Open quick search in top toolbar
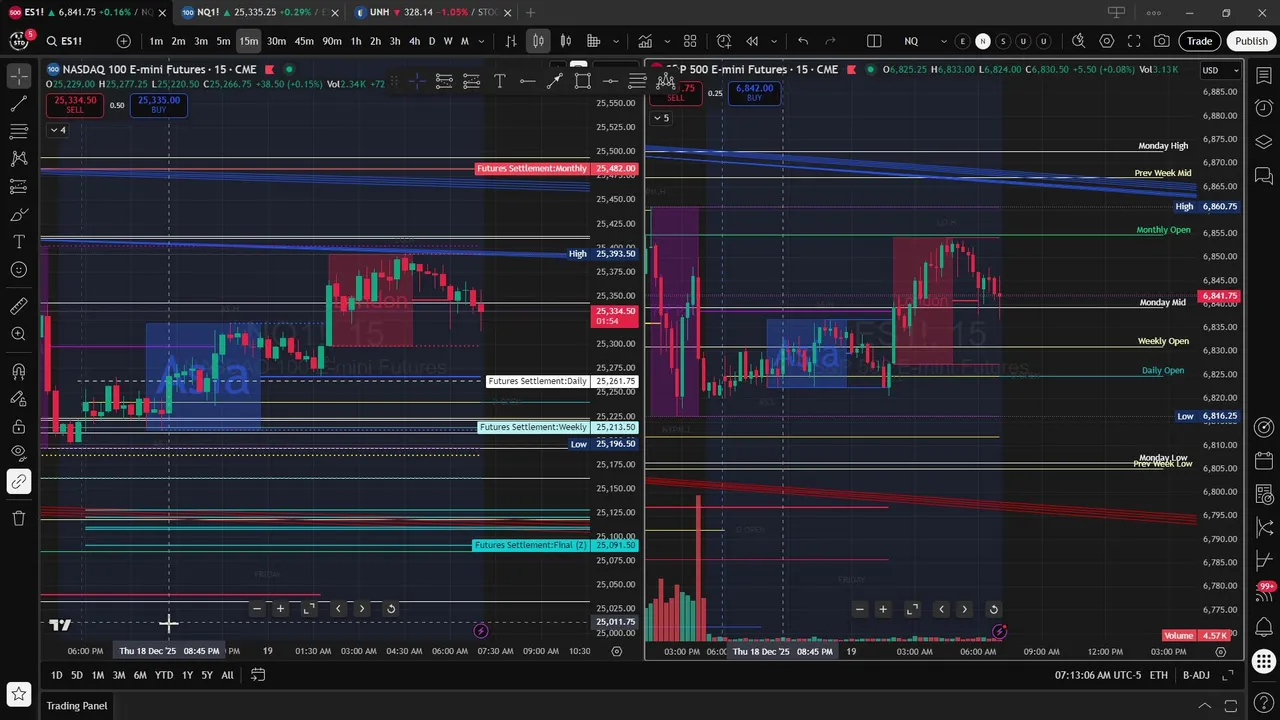 [x=1078, y=41]
